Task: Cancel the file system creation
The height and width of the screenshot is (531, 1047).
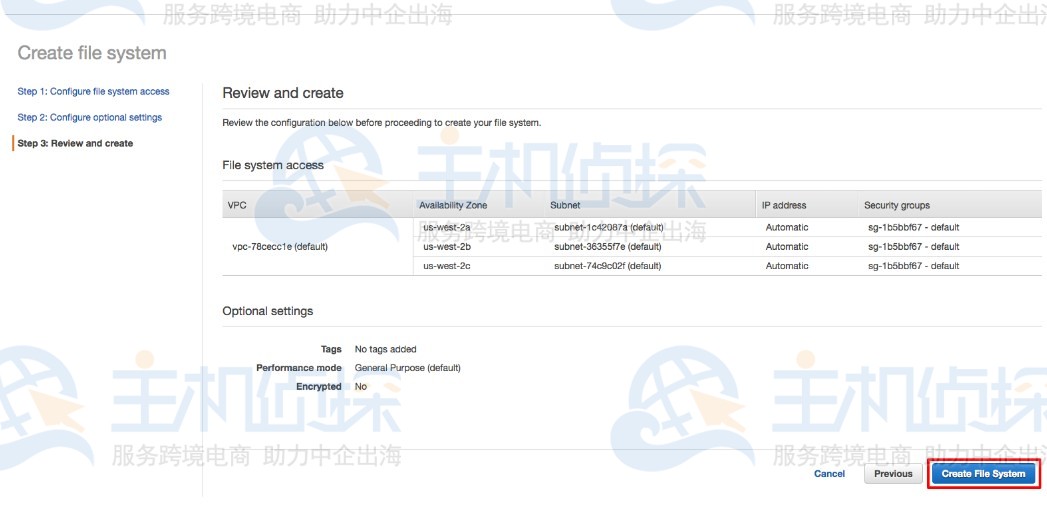Action: (829, 474)
